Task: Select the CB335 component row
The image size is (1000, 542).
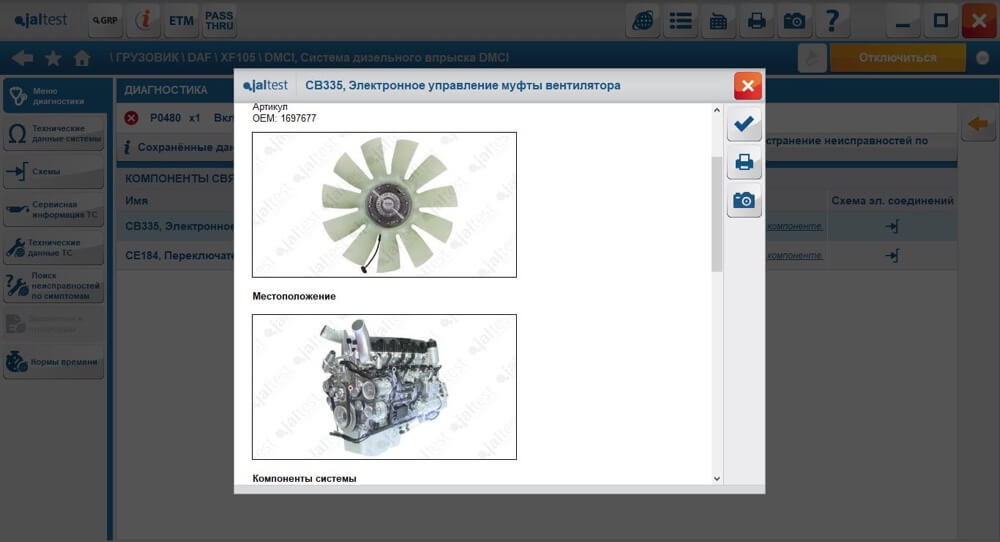Action: [536, 226]
